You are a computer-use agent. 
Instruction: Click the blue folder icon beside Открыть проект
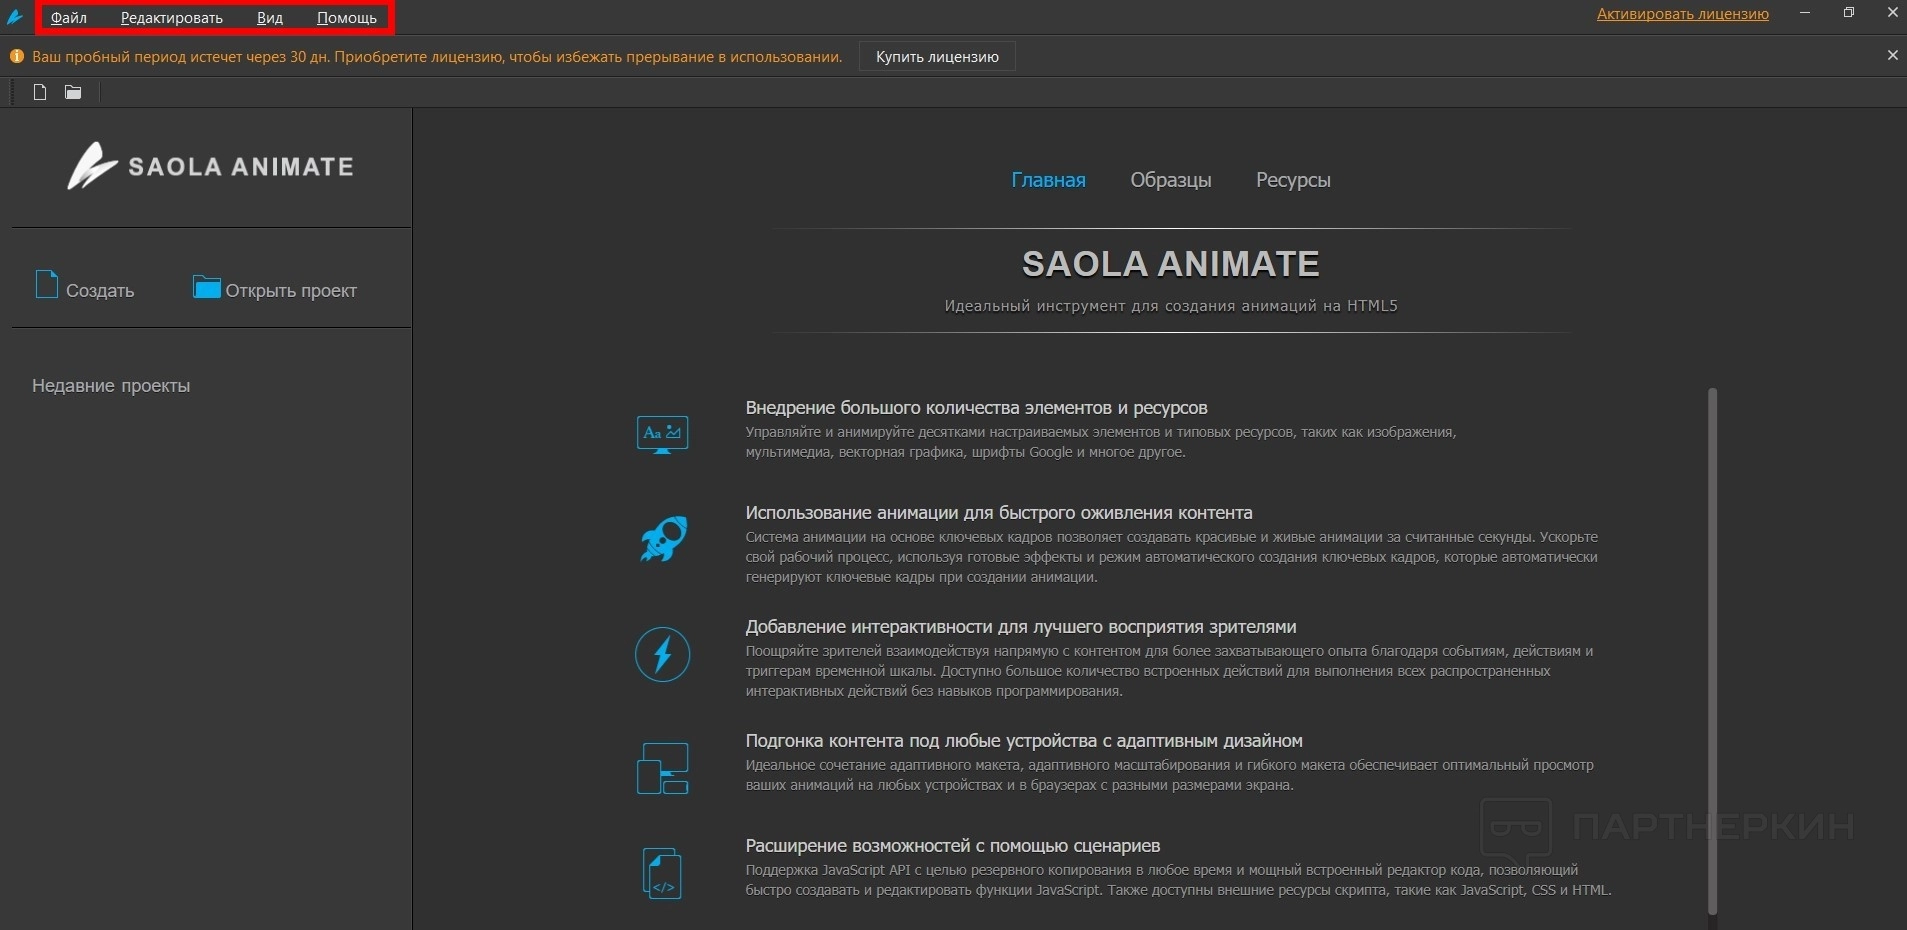[x=206, y=287]
